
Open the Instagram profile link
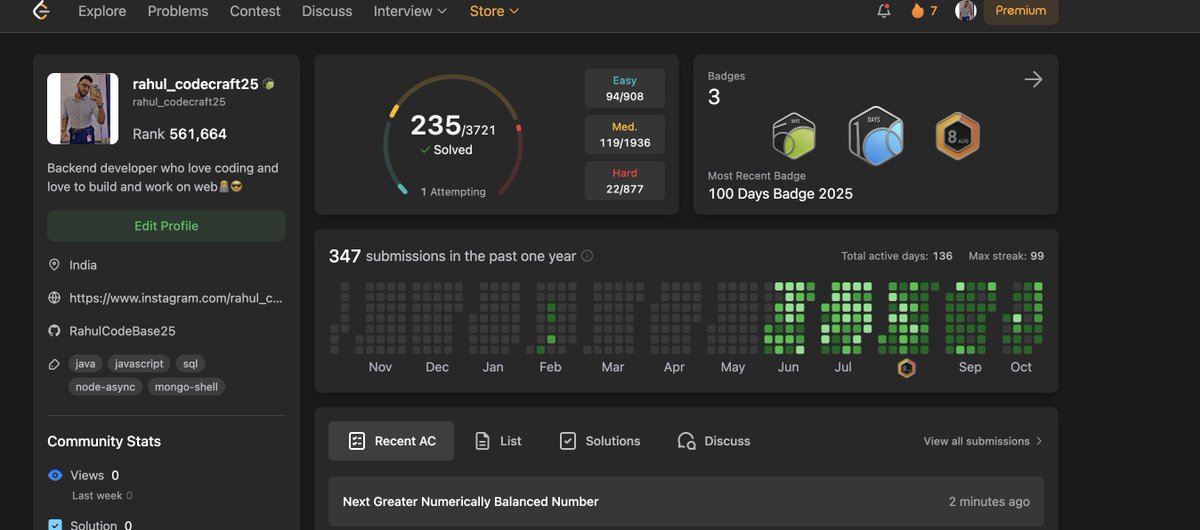[x=176, y=298]
